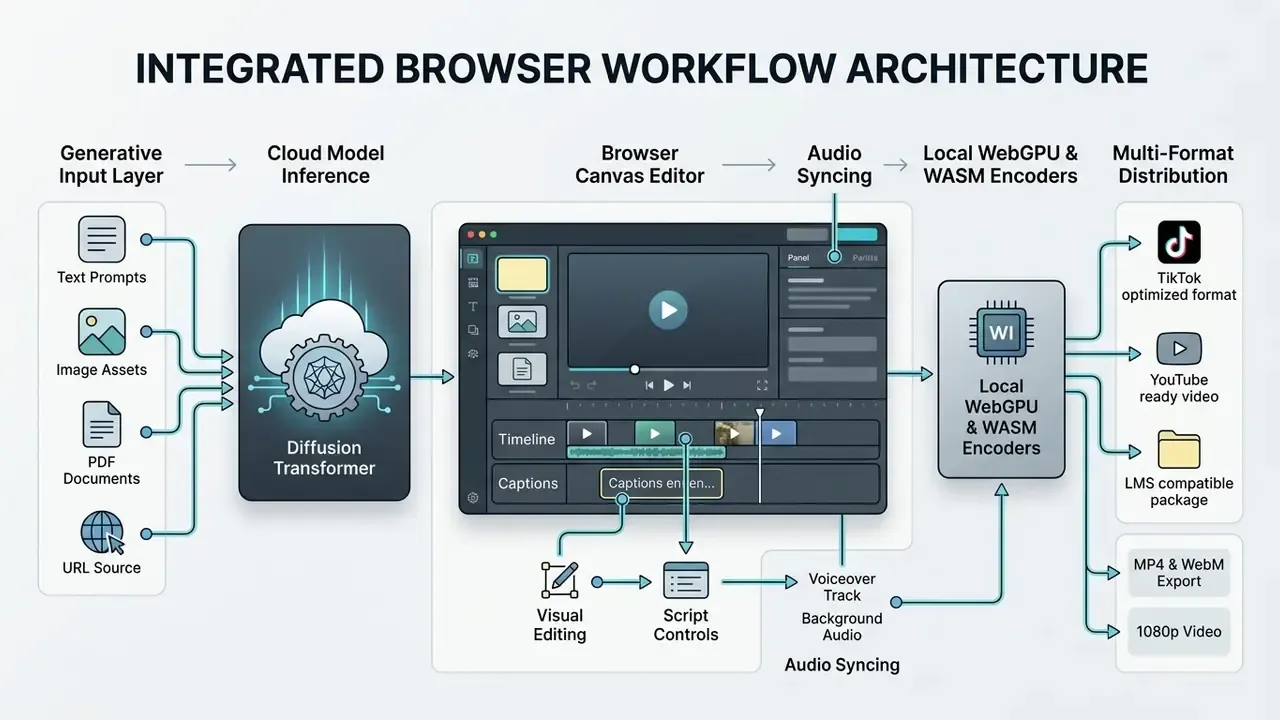
Task: Click the fullscreen icon under the preview
Action: [x=762, y=385]
